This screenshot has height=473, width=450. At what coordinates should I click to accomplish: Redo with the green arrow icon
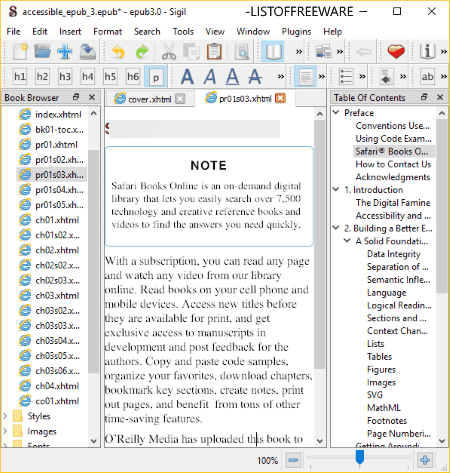[x=142, y=52]
